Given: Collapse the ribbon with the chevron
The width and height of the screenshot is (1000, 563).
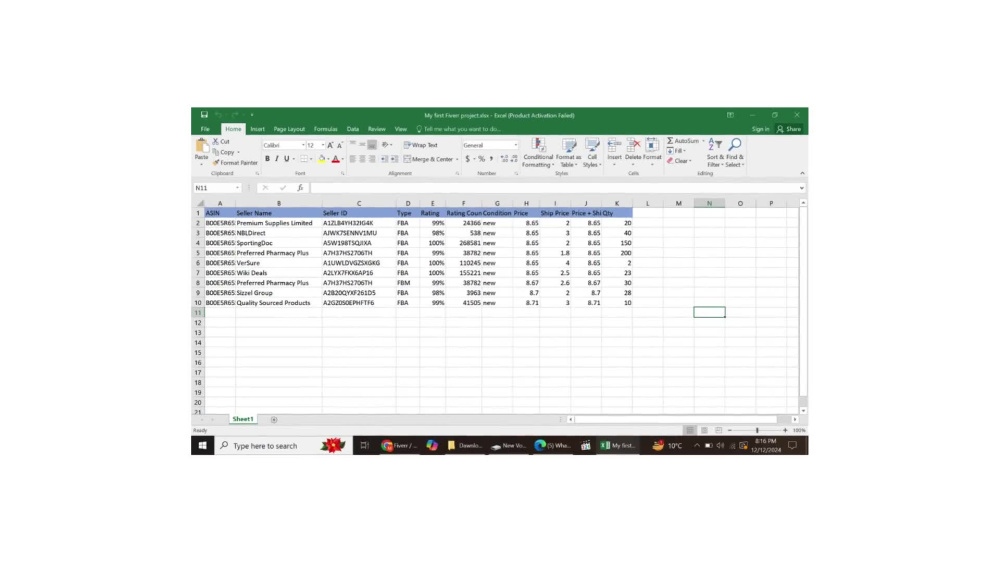Looking at the screenshot, I should click(802, 173).
